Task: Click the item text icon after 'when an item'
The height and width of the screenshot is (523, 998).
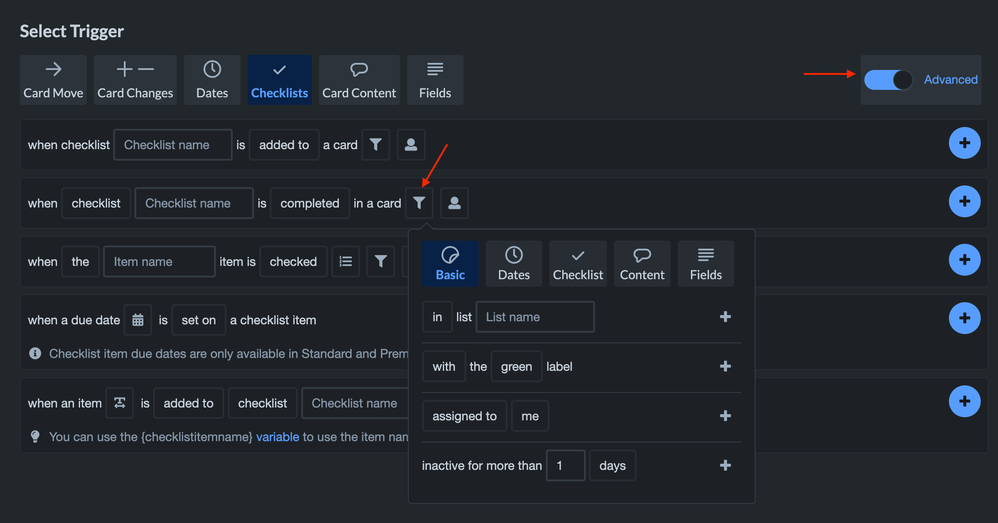Action: 120,403
